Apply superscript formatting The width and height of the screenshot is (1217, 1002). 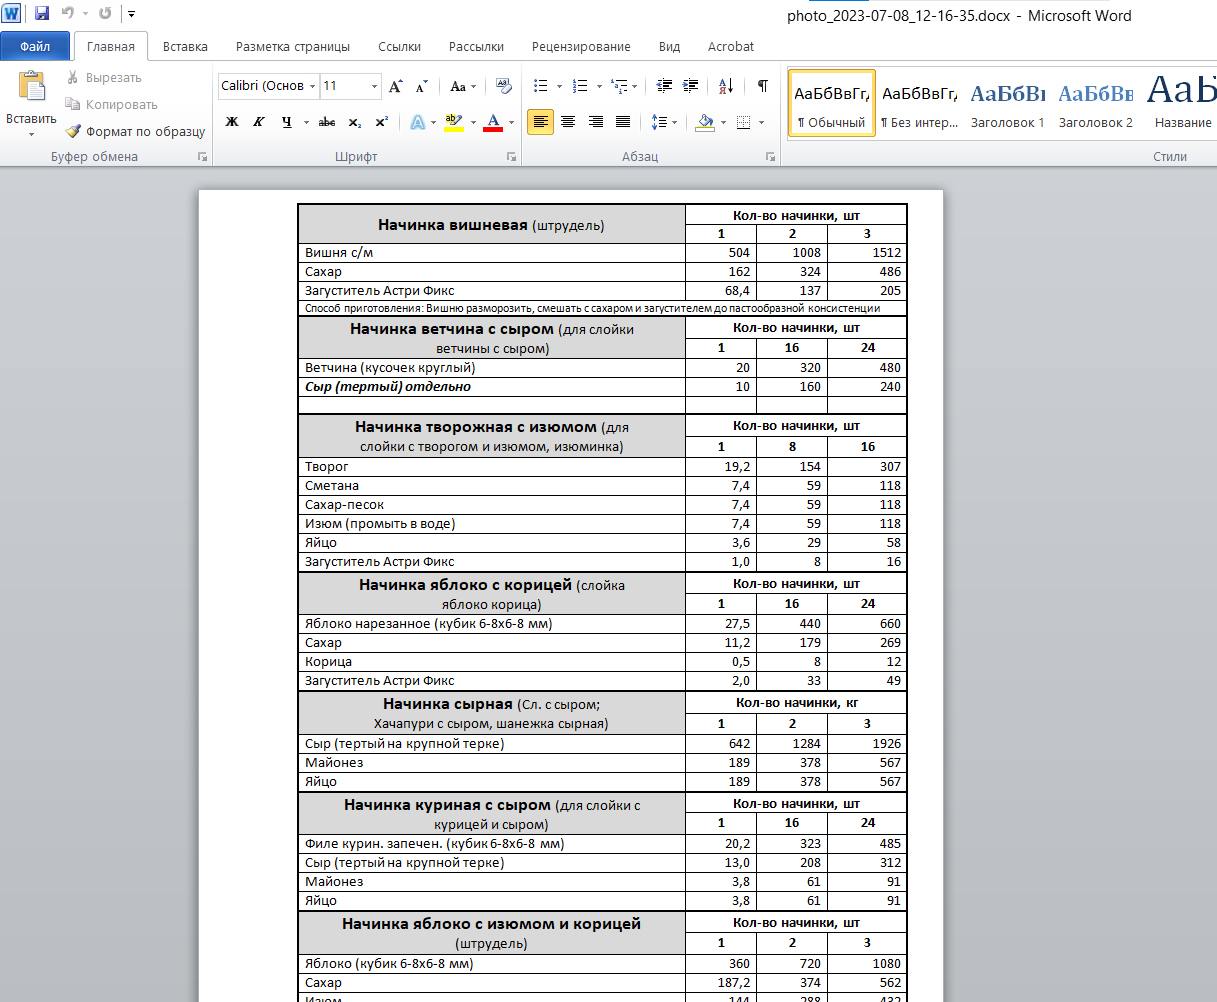click(381, 122)
